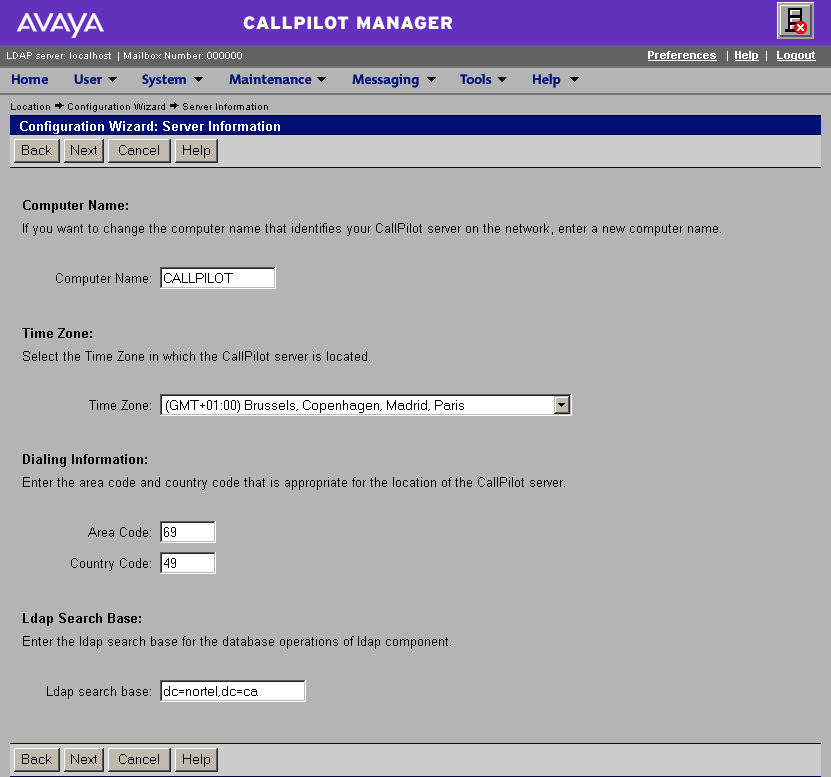Open the Preferences link
Viewport: 831px width, 777px height.
coord(682,55)
